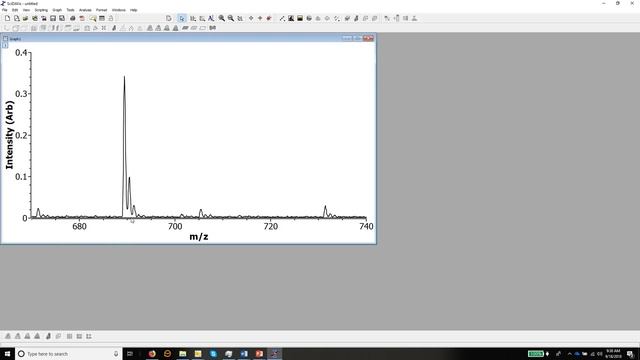
Task: Open the Format menu
Action: [x=101, y=10]
